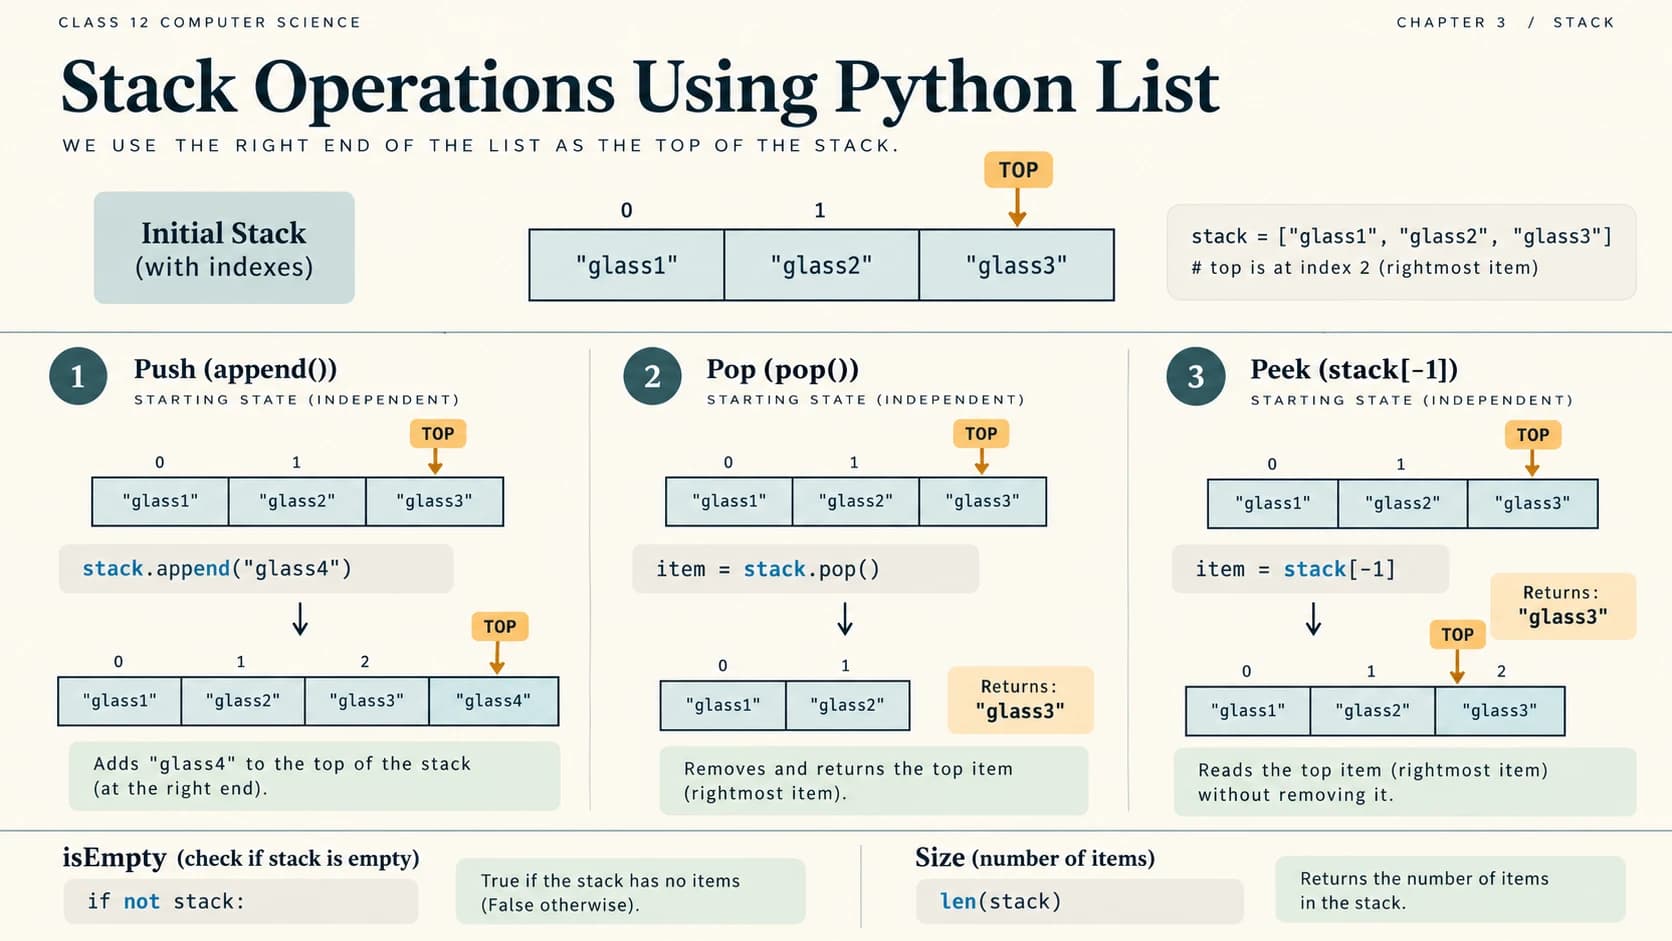
Task: Click the "Pop (pop())" heading
Action: point(782,369)
